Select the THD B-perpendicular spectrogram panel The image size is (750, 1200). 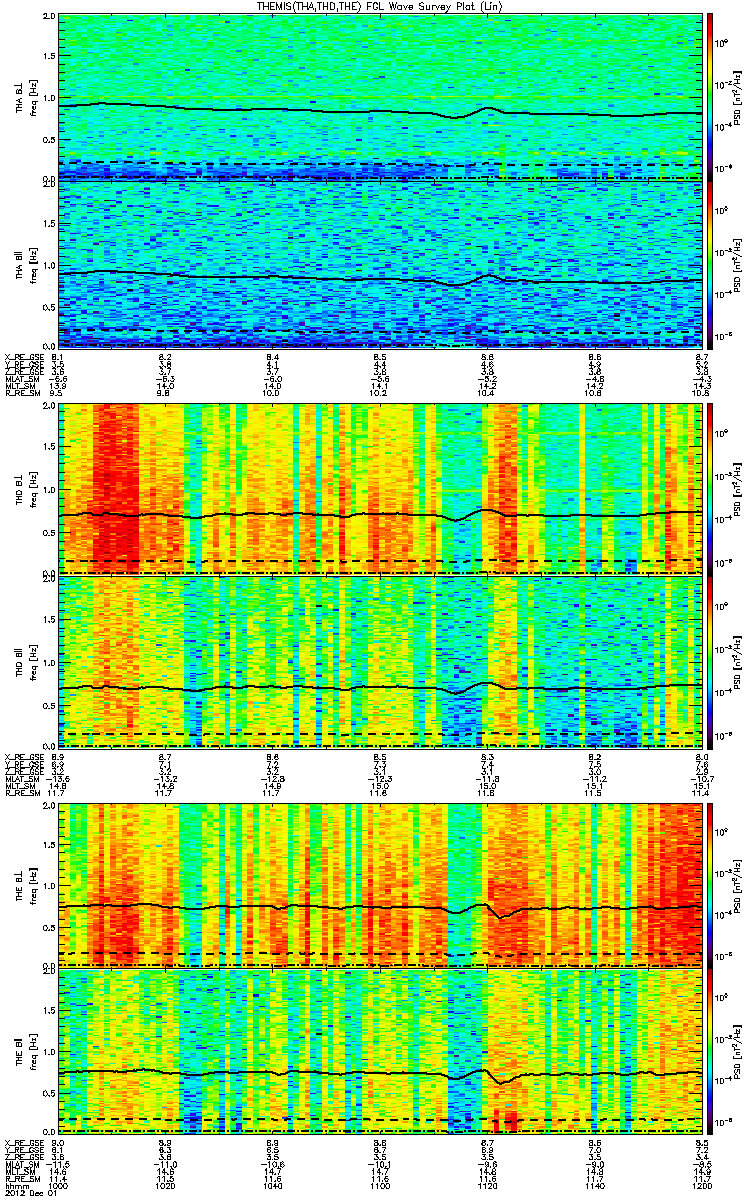(x=380, y=488)
